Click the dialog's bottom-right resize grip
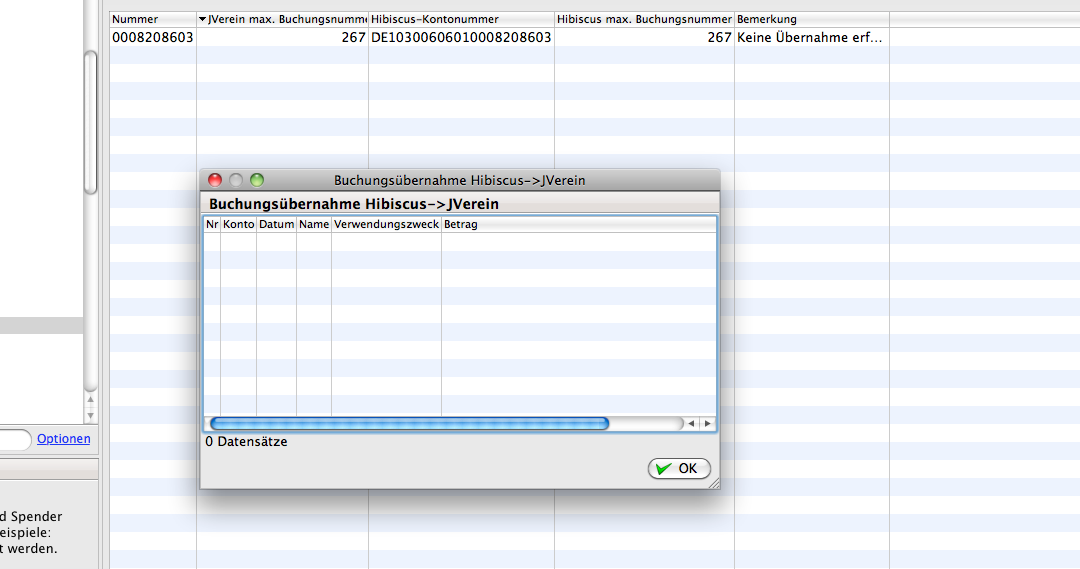The image size is (1080, 569). tap(713, 482)
